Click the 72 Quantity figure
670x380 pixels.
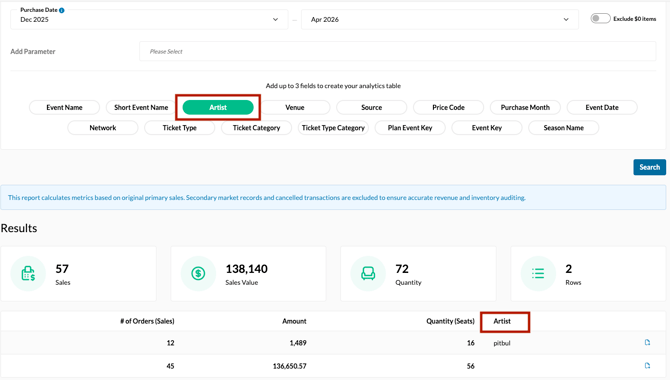click(x=402, y=269)
